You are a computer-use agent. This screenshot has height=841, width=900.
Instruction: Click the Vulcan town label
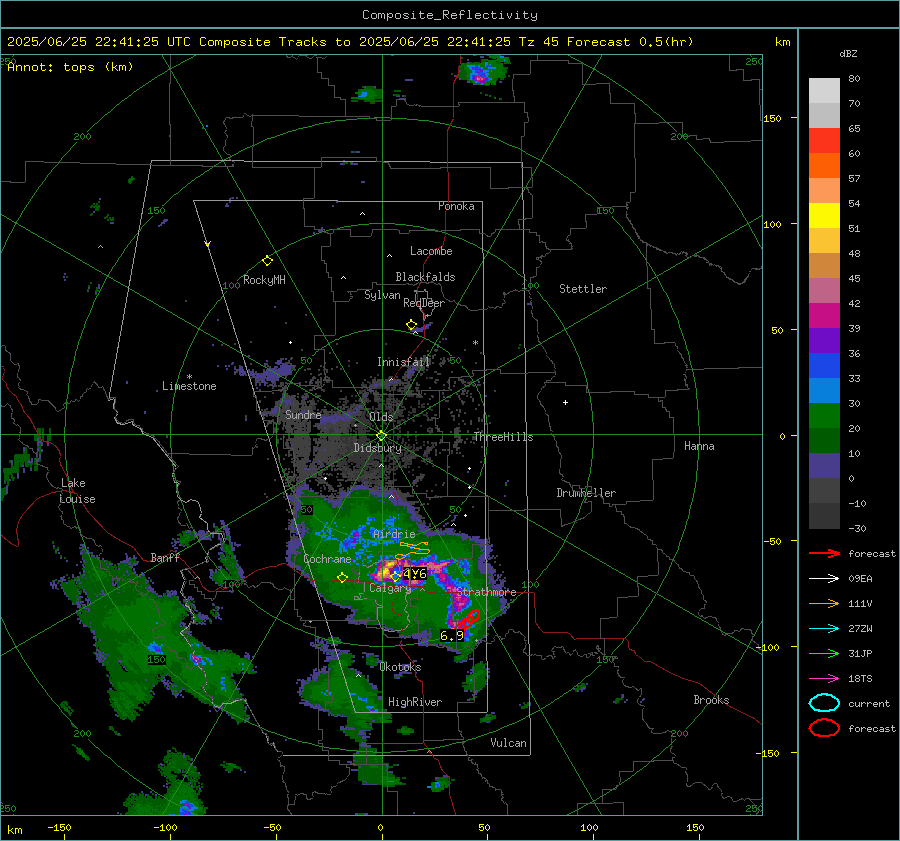point(509,743)
